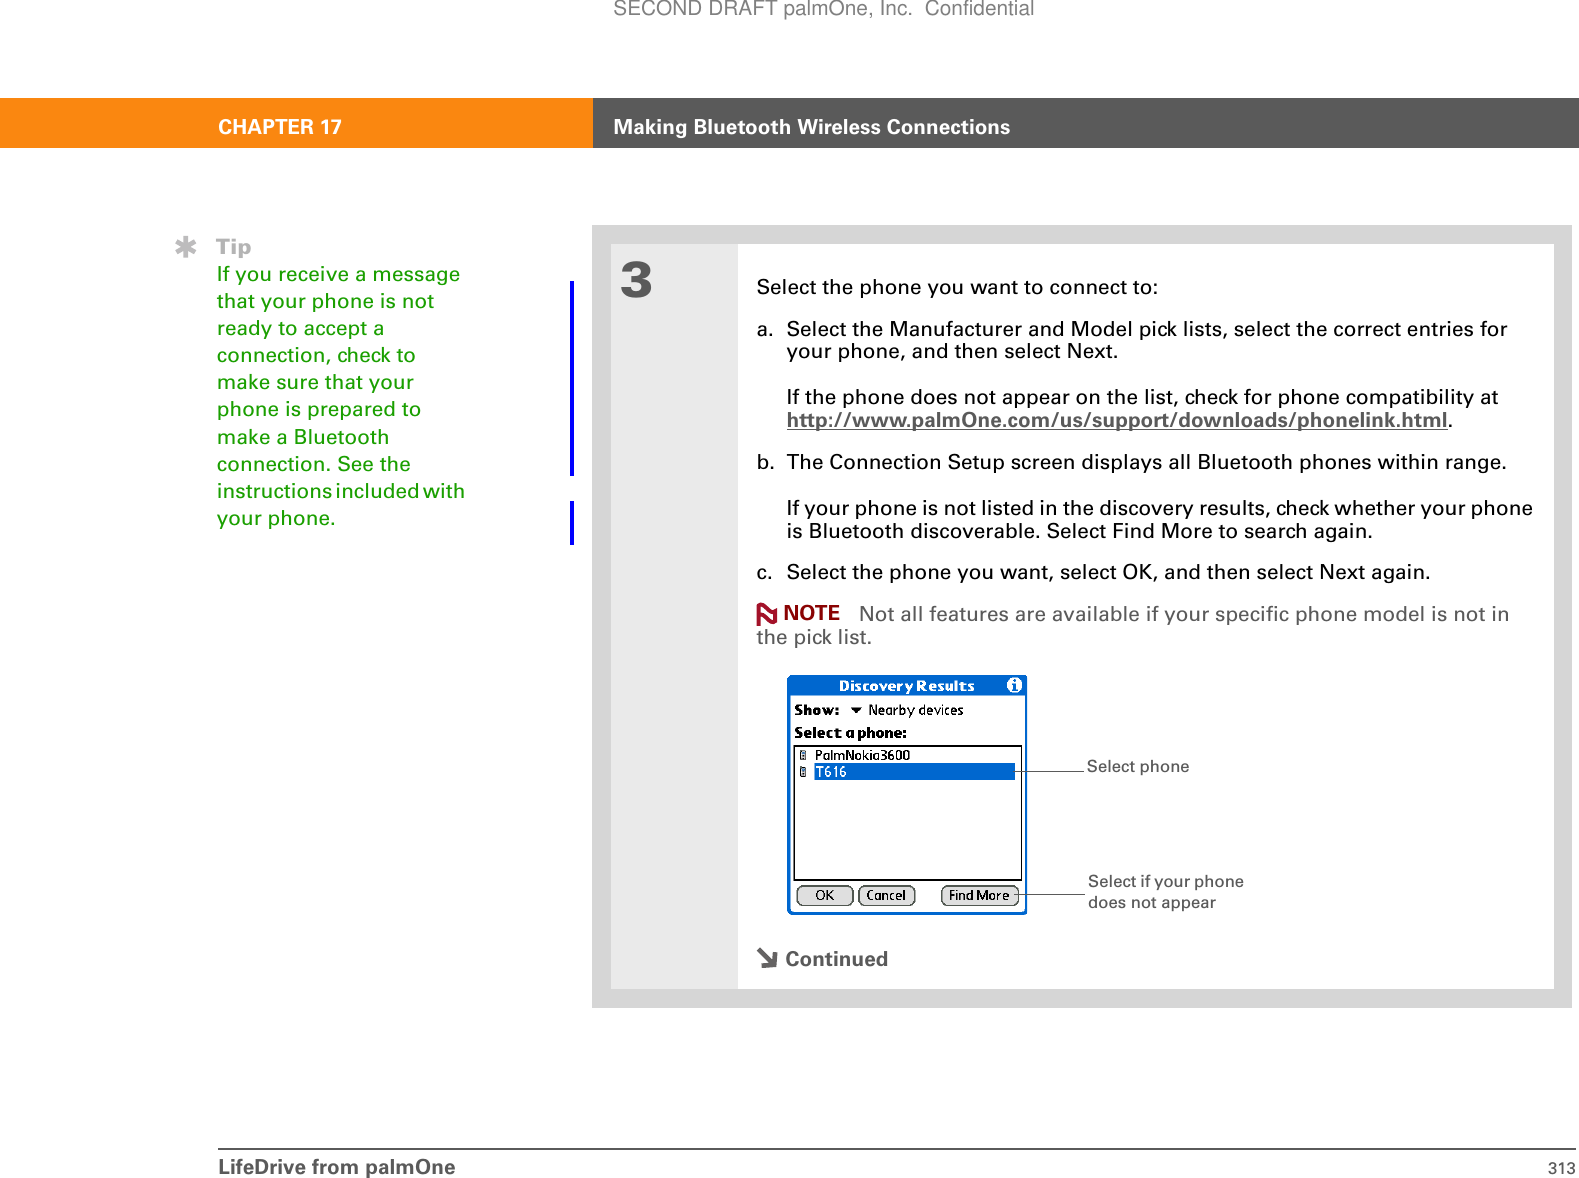1579x1178 pixels.
Task: Click the Continued arrow icon
Action: tap(767, 958)
